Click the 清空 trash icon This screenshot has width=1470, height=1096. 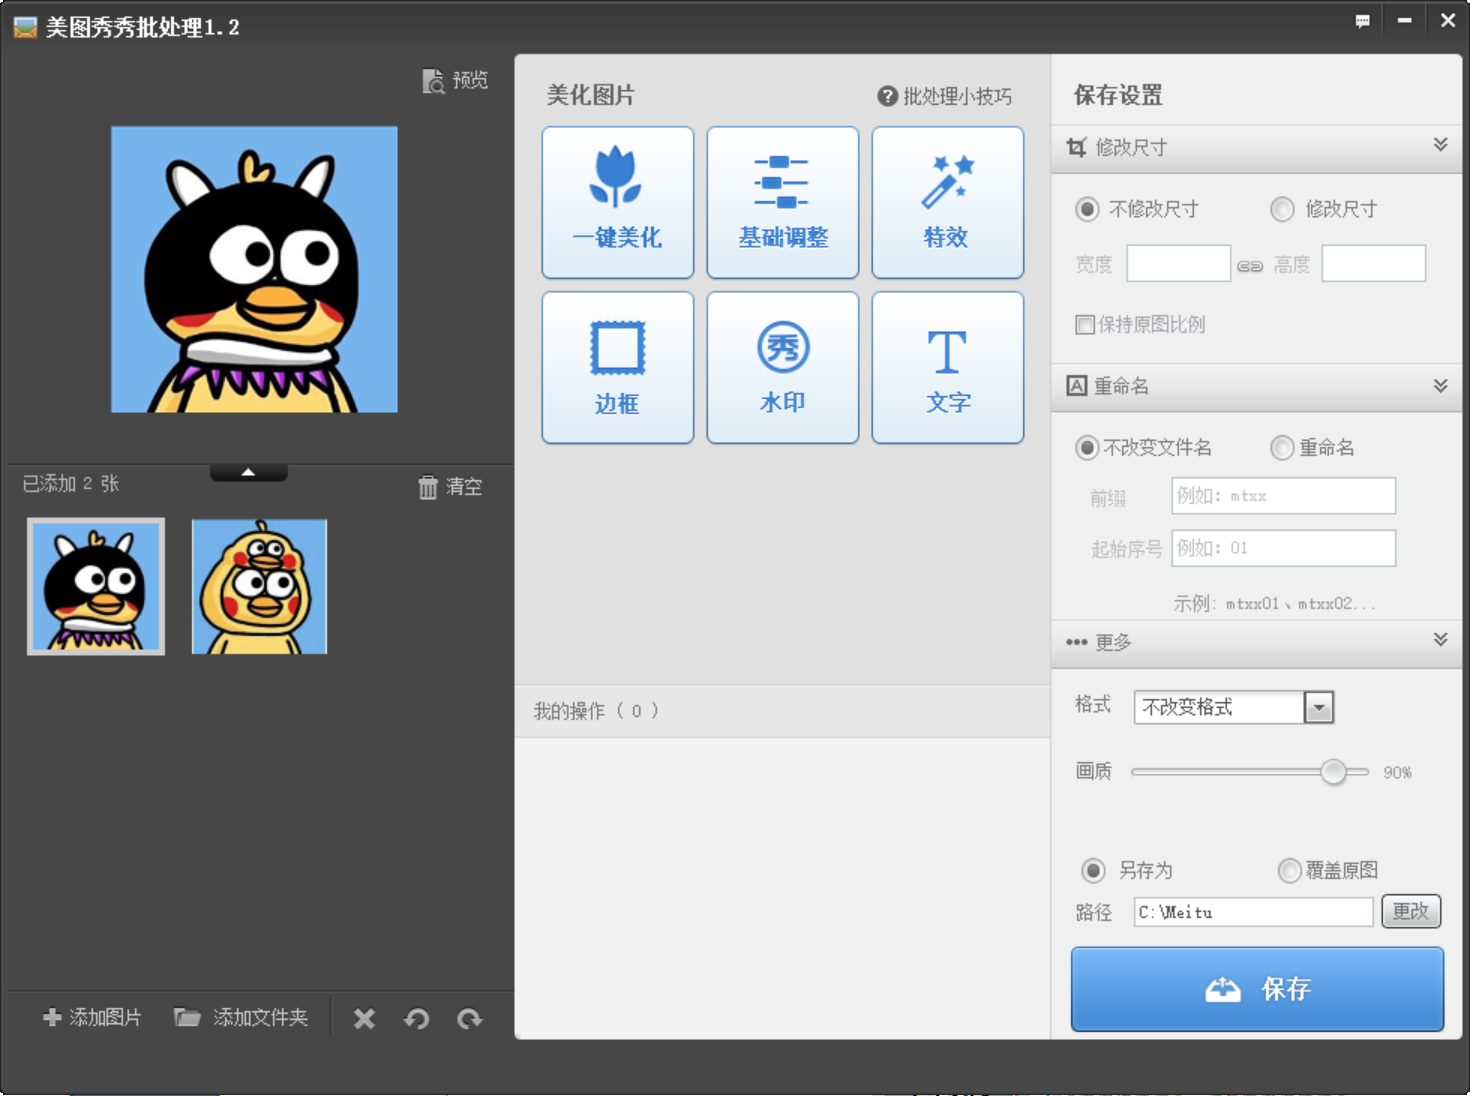(428, 487)
